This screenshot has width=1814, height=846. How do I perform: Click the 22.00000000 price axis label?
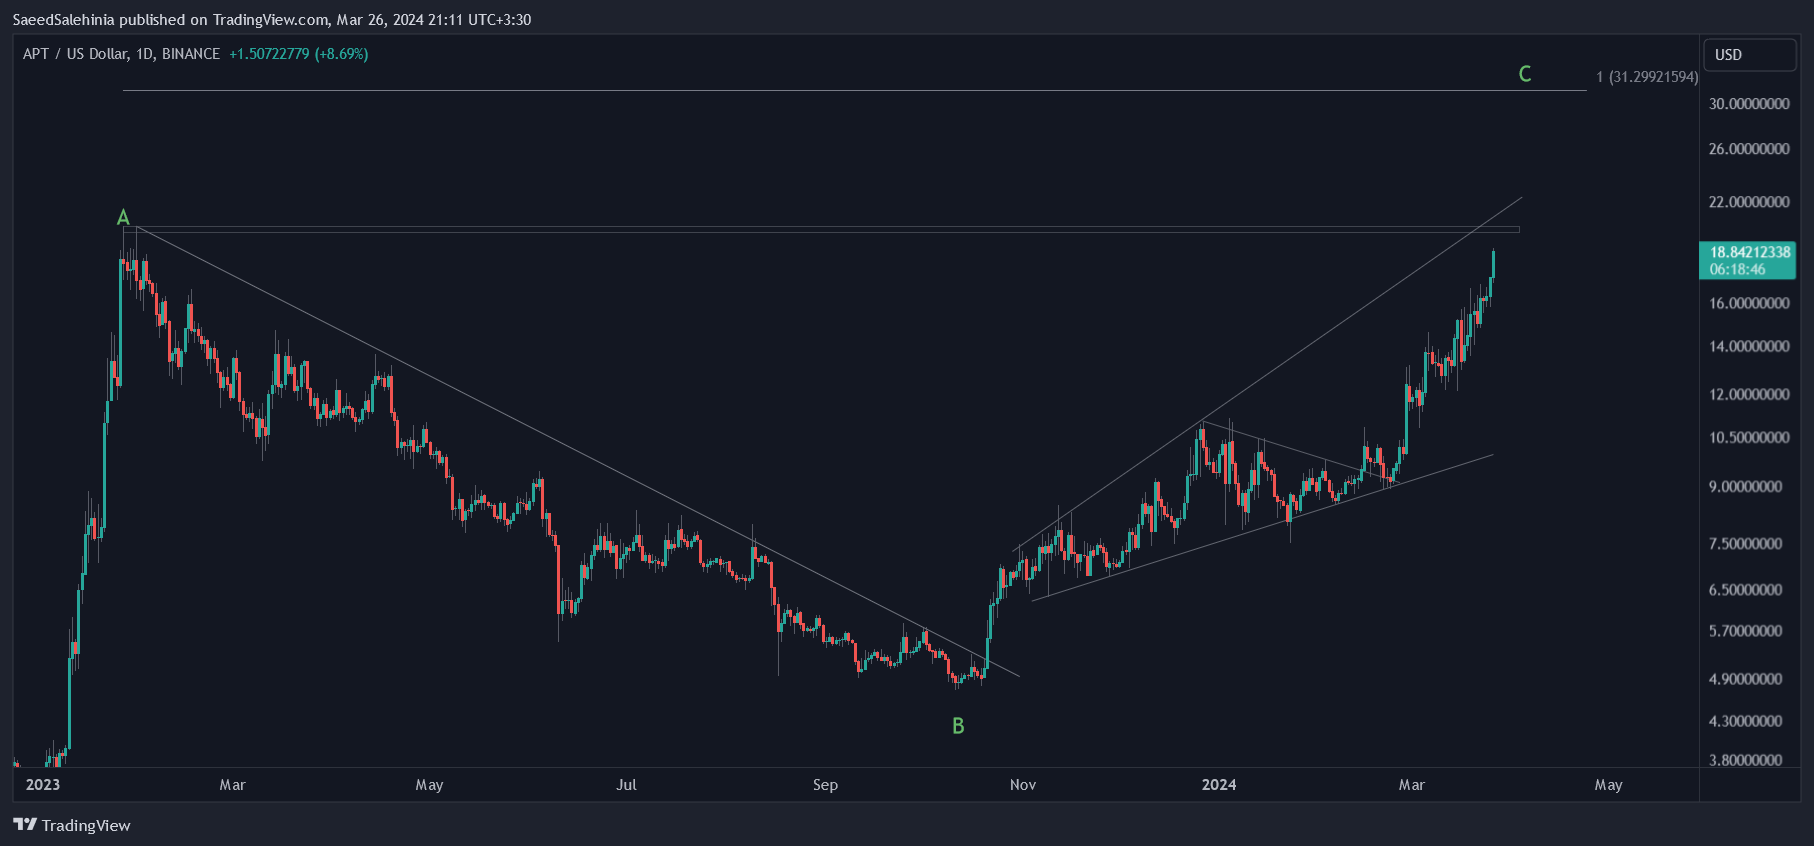[1749, 202]
